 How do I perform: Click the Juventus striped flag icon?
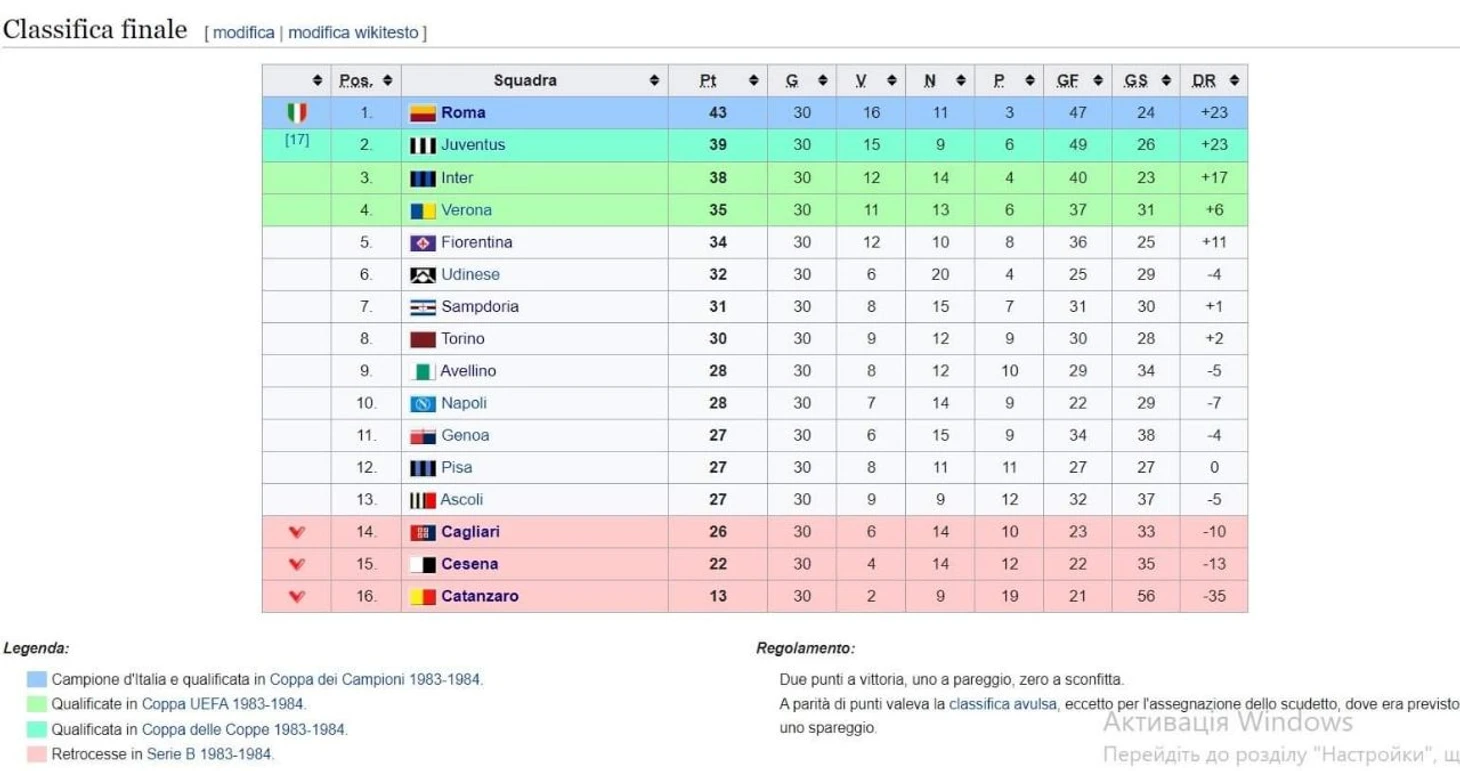click(x=423, y=146)
